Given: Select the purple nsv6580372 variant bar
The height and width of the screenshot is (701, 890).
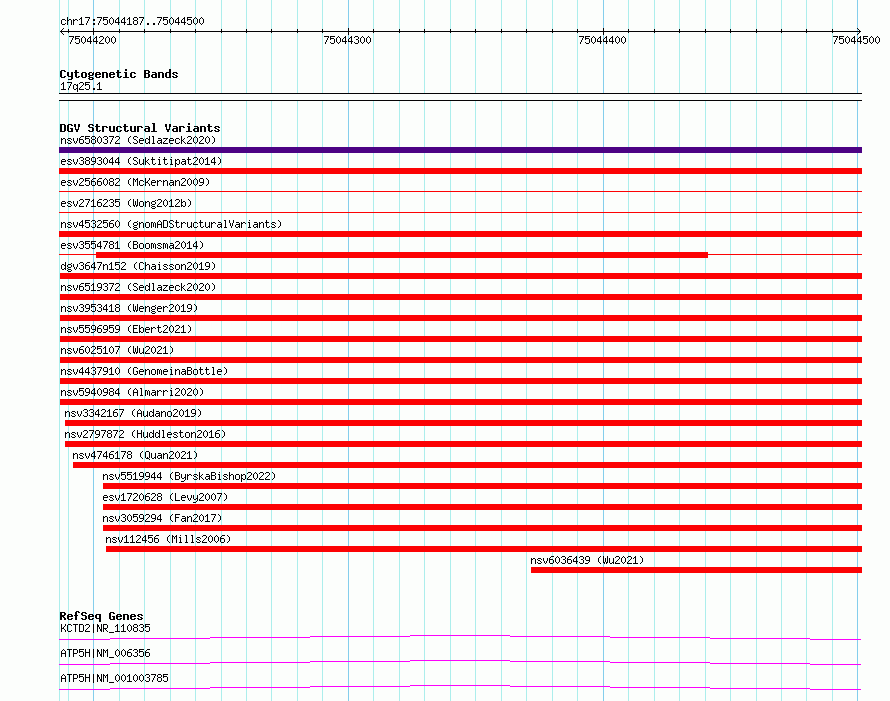Looking at the screenshot, I should coord(460,150).
